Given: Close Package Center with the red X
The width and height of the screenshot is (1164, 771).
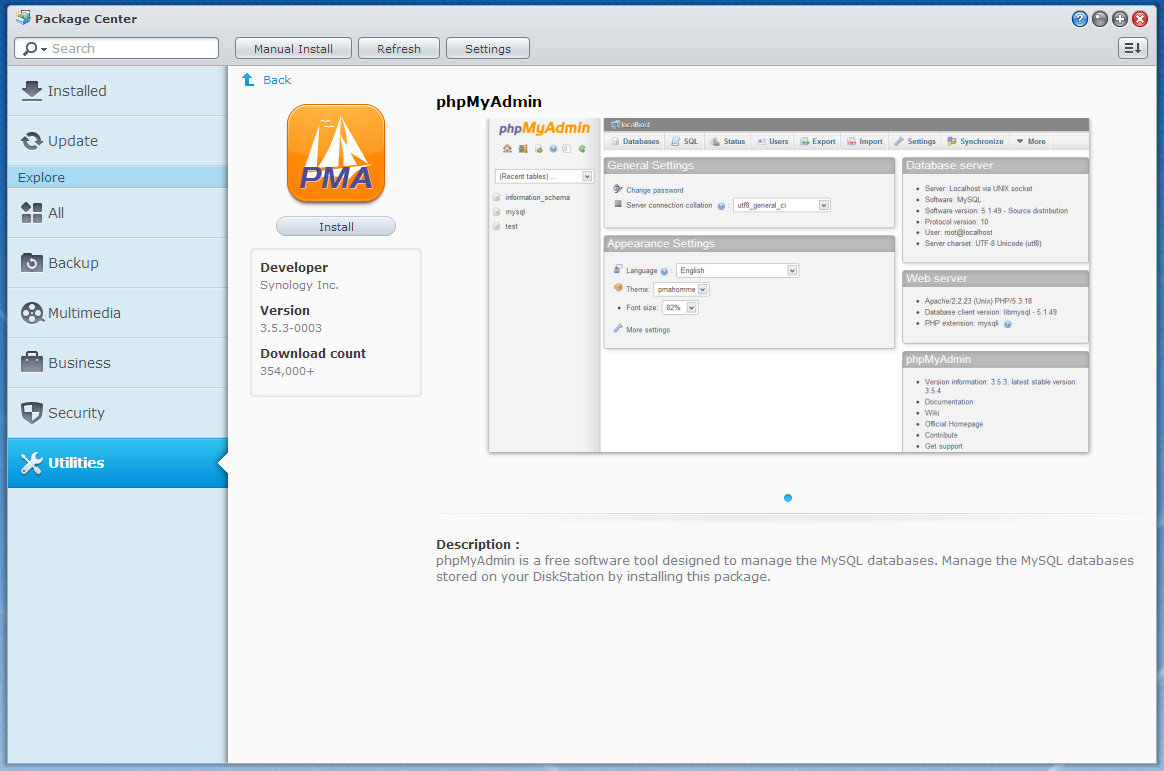Looking at the screenshot, I should pos(1140,19).
